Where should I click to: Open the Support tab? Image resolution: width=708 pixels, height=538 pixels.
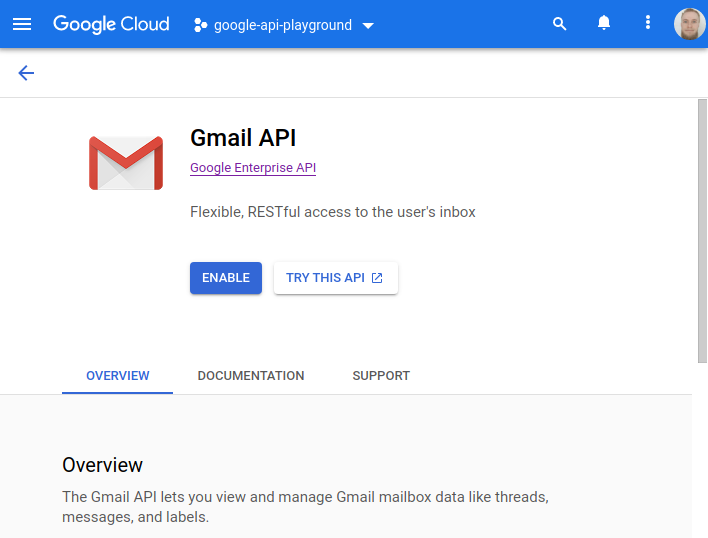pyautogui.click(x=381, y=376)
